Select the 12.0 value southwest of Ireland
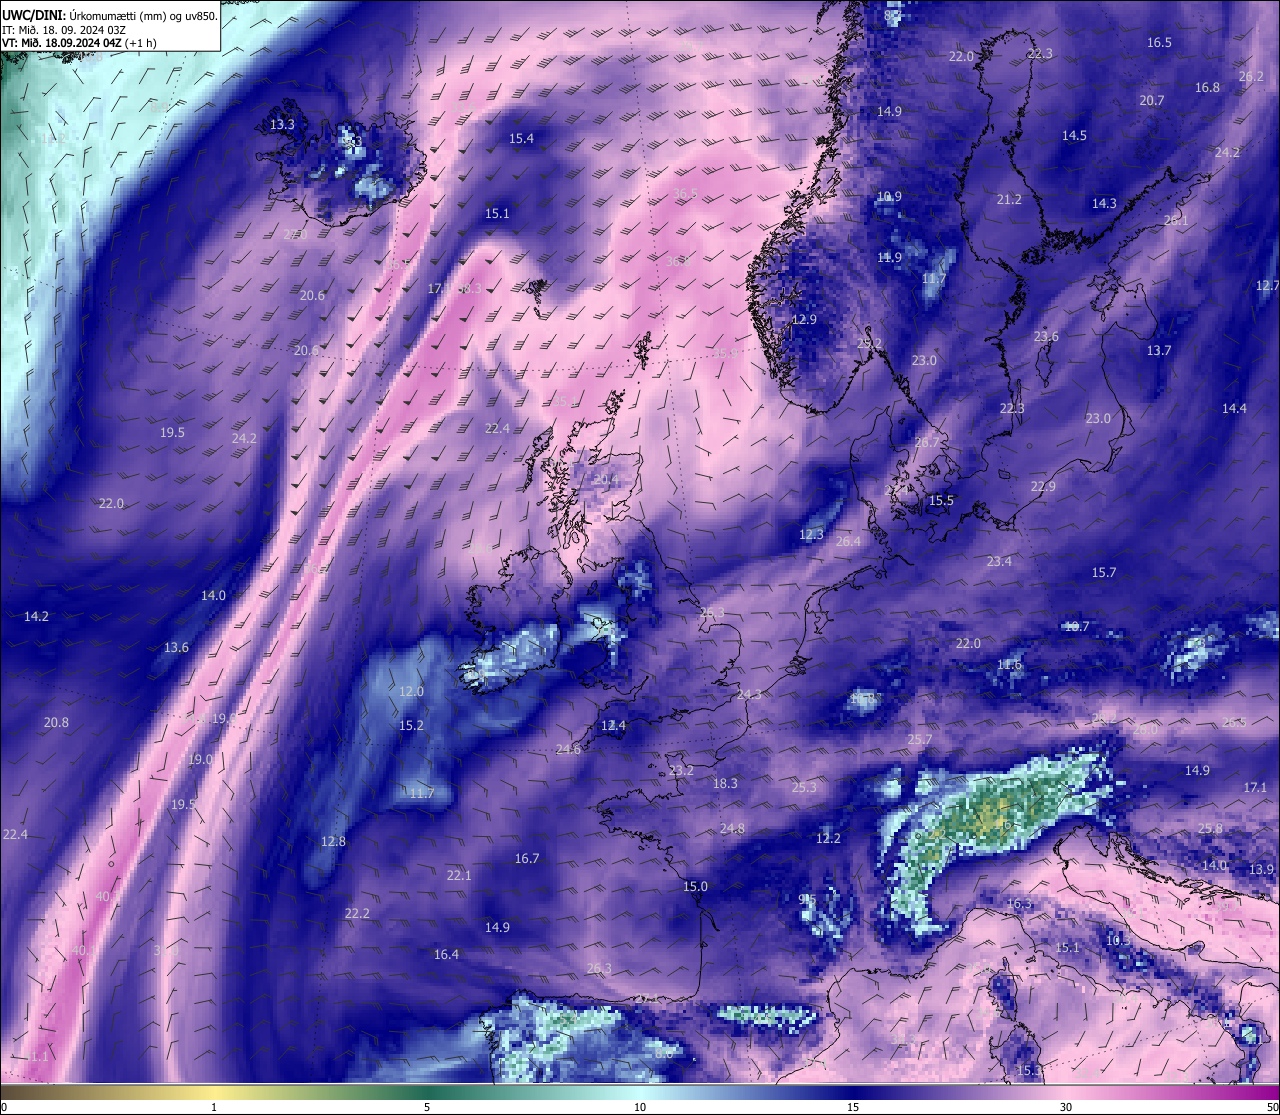1280x1115 pixels. click(411, 692)
